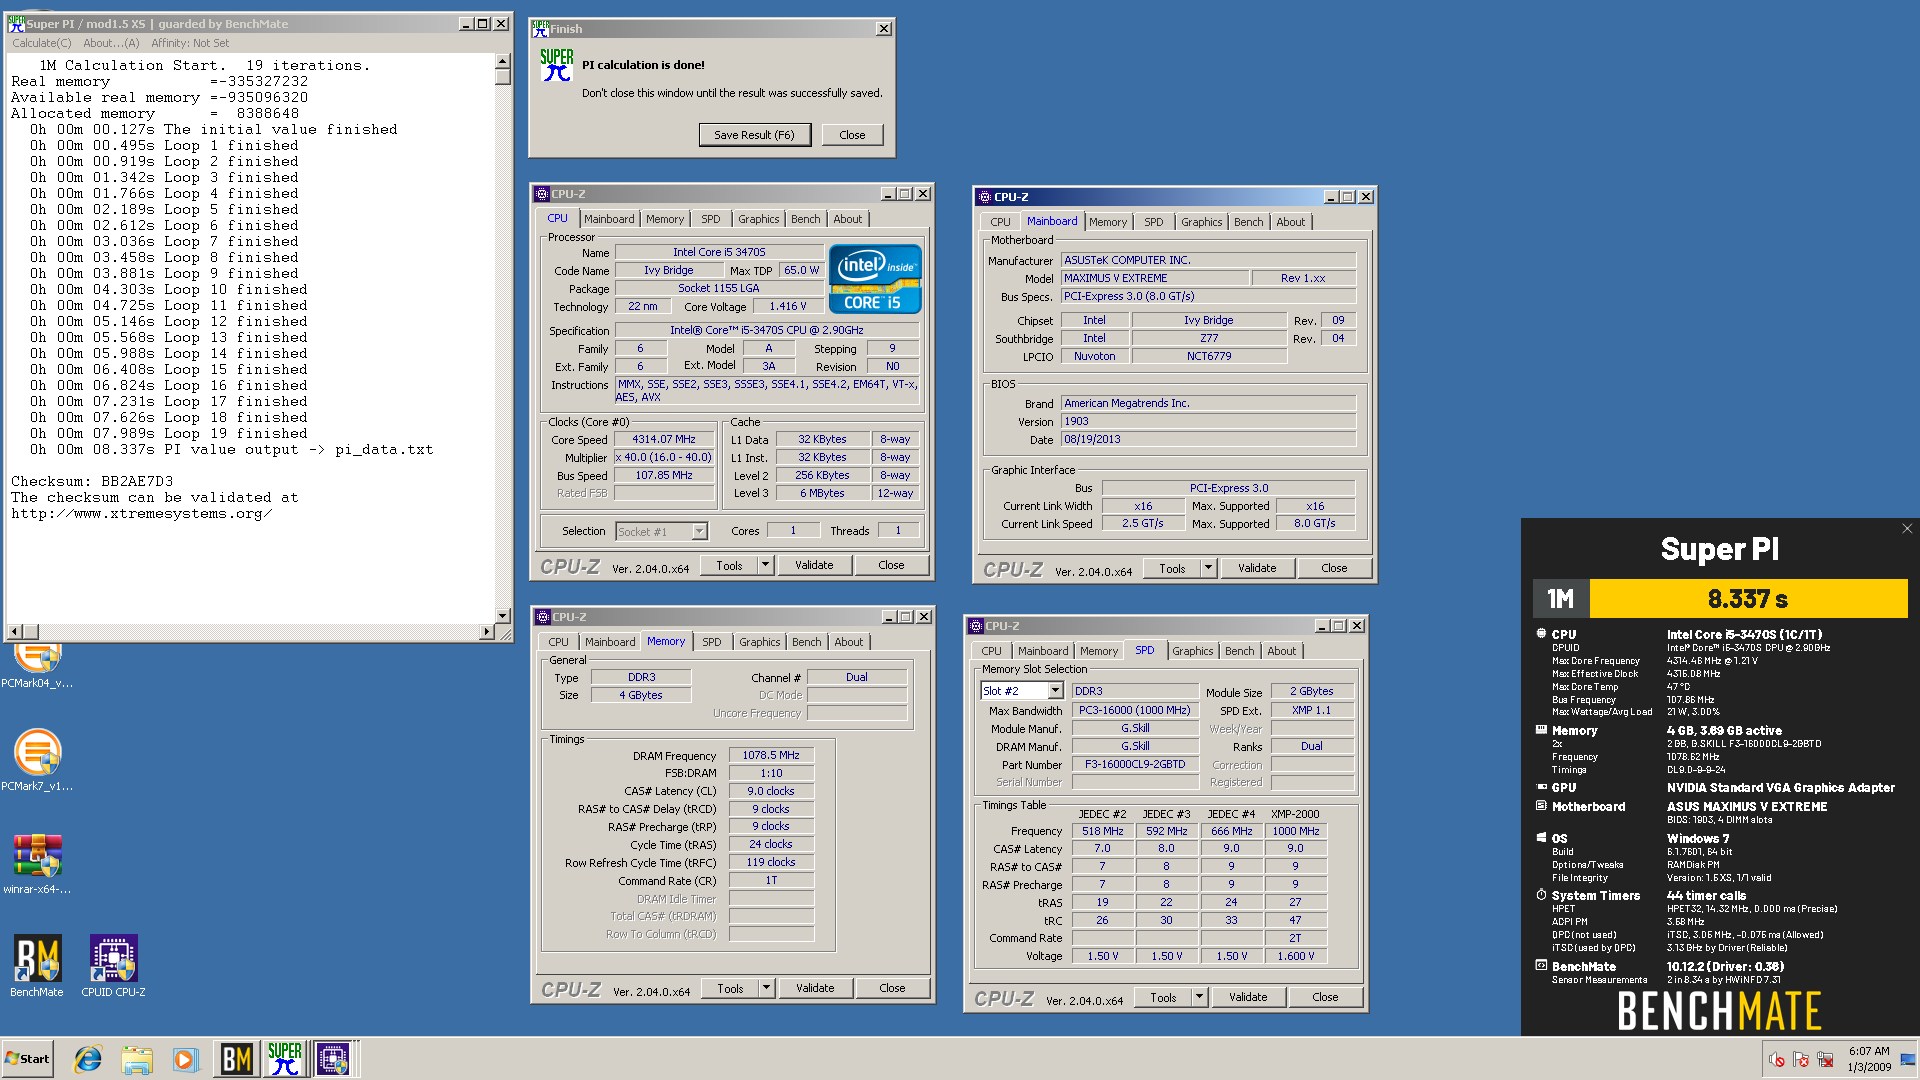Screen dimensions: 1920x1080
Task: Click the Core Voltage 1.416 V field
Action: [788, 306]
